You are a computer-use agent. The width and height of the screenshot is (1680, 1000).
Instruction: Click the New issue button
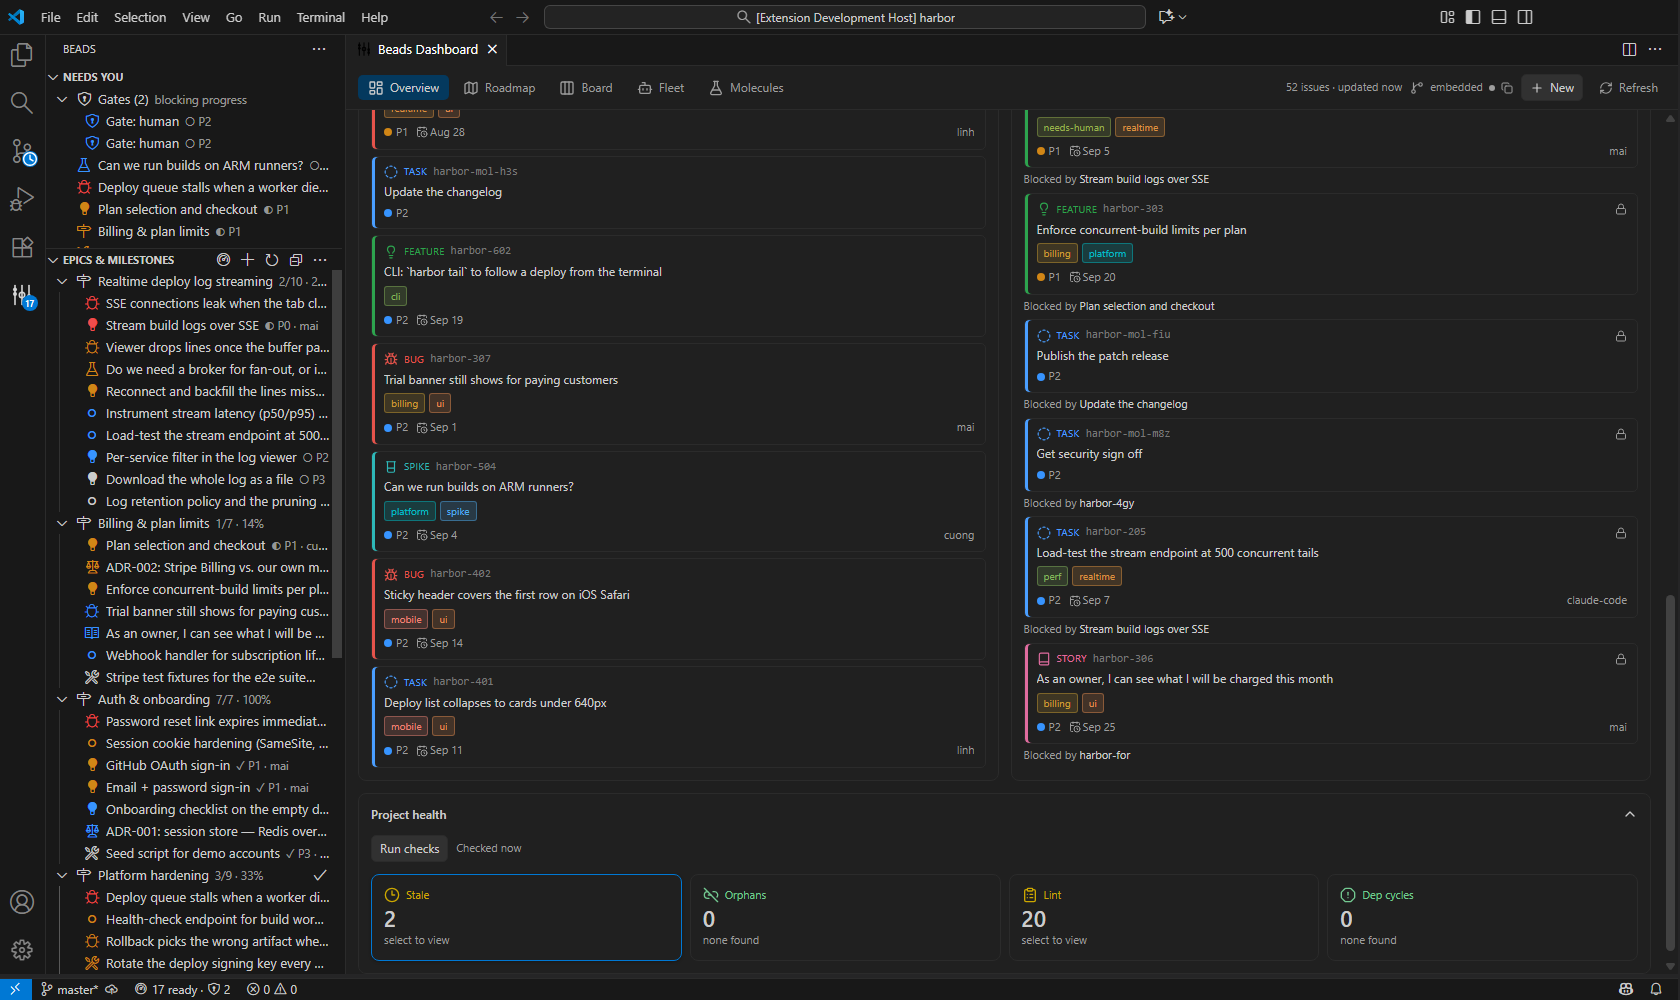(1553, 88)
